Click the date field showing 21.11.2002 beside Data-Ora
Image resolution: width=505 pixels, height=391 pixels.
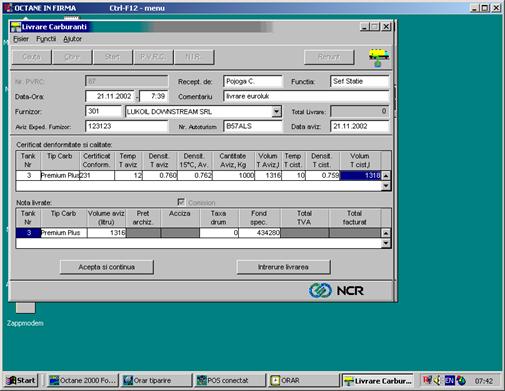point(110,96)
